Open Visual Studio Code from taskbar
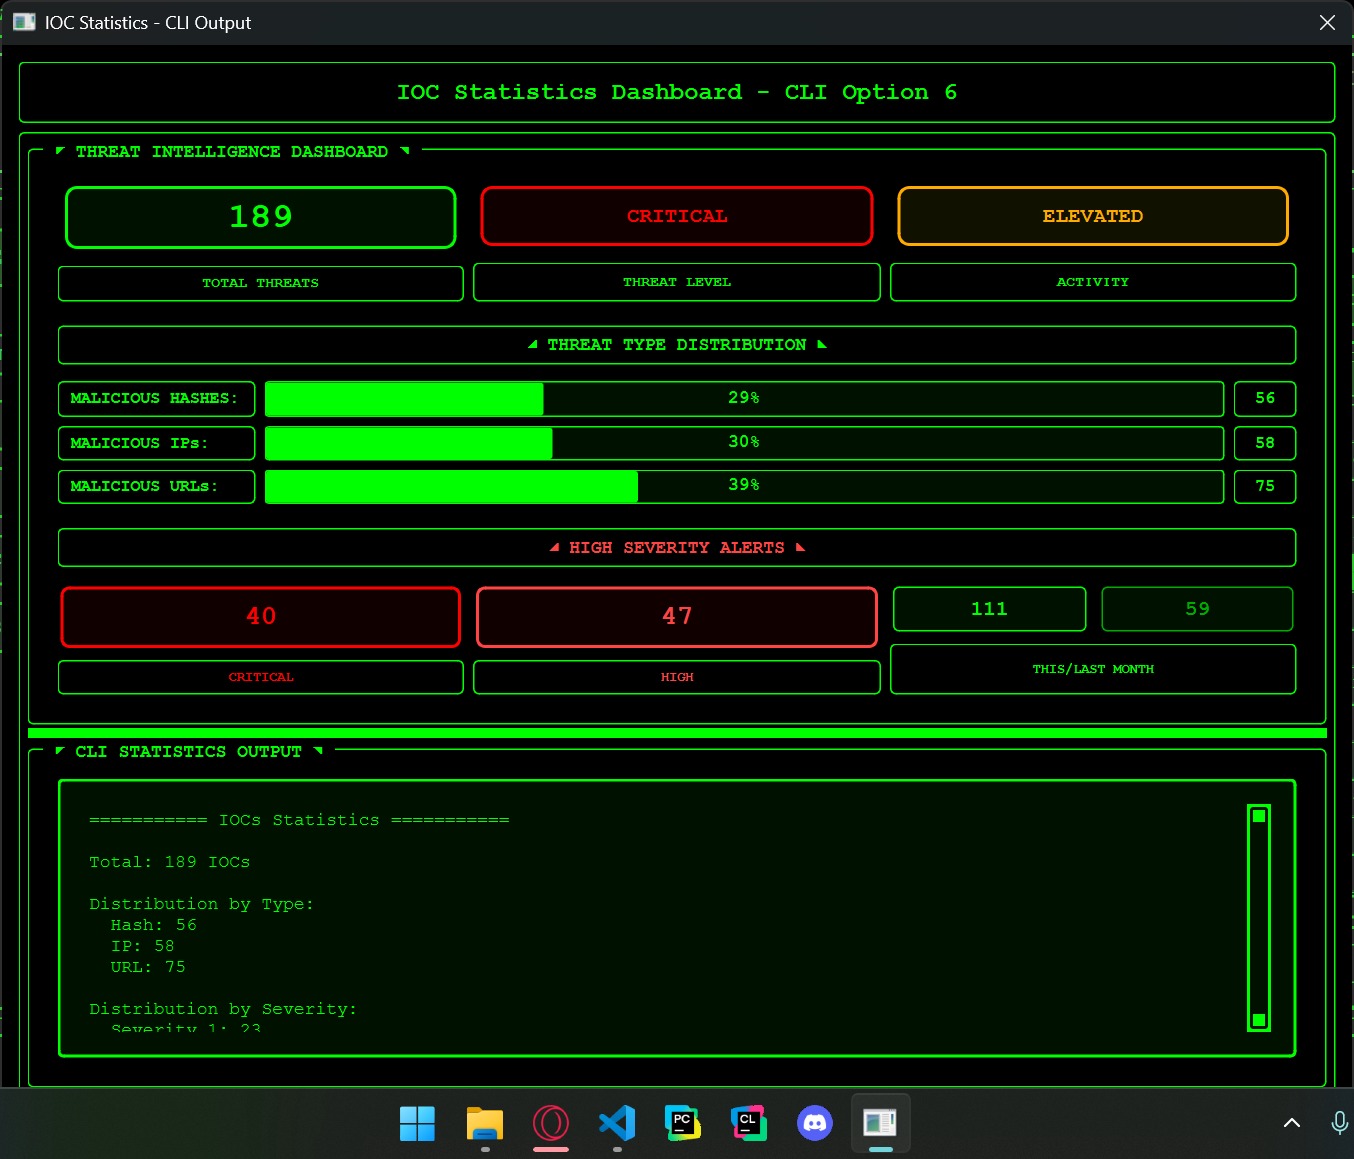Screen dimensions: 1354x1159 tap(617, 1123)
